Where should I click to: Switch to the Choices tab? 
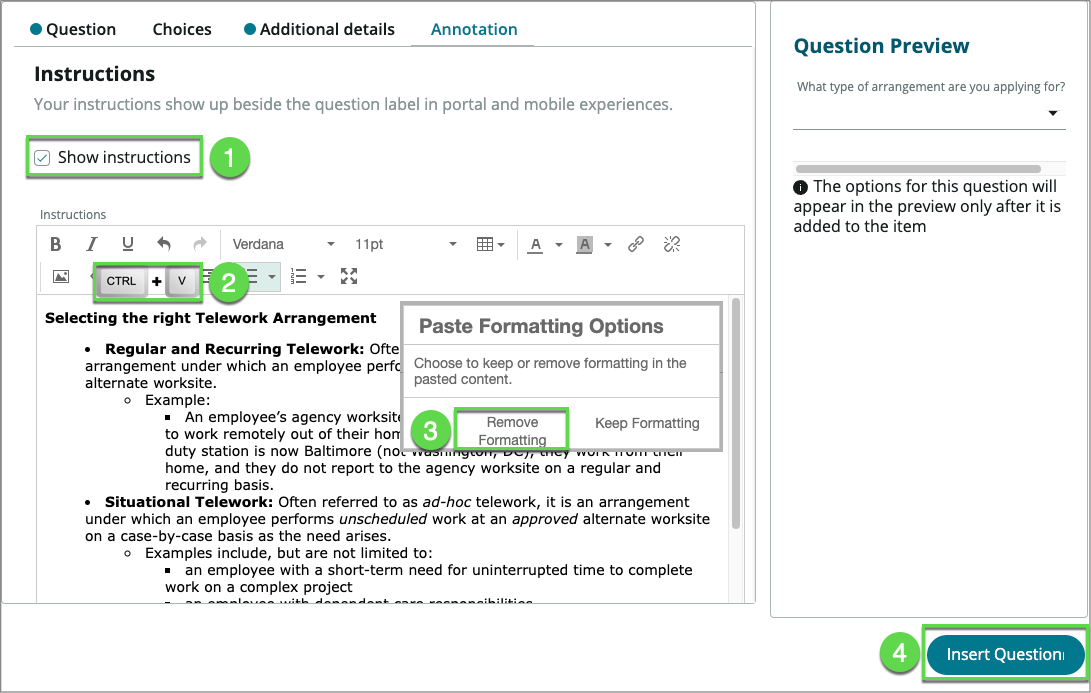(x=182, y=29)
